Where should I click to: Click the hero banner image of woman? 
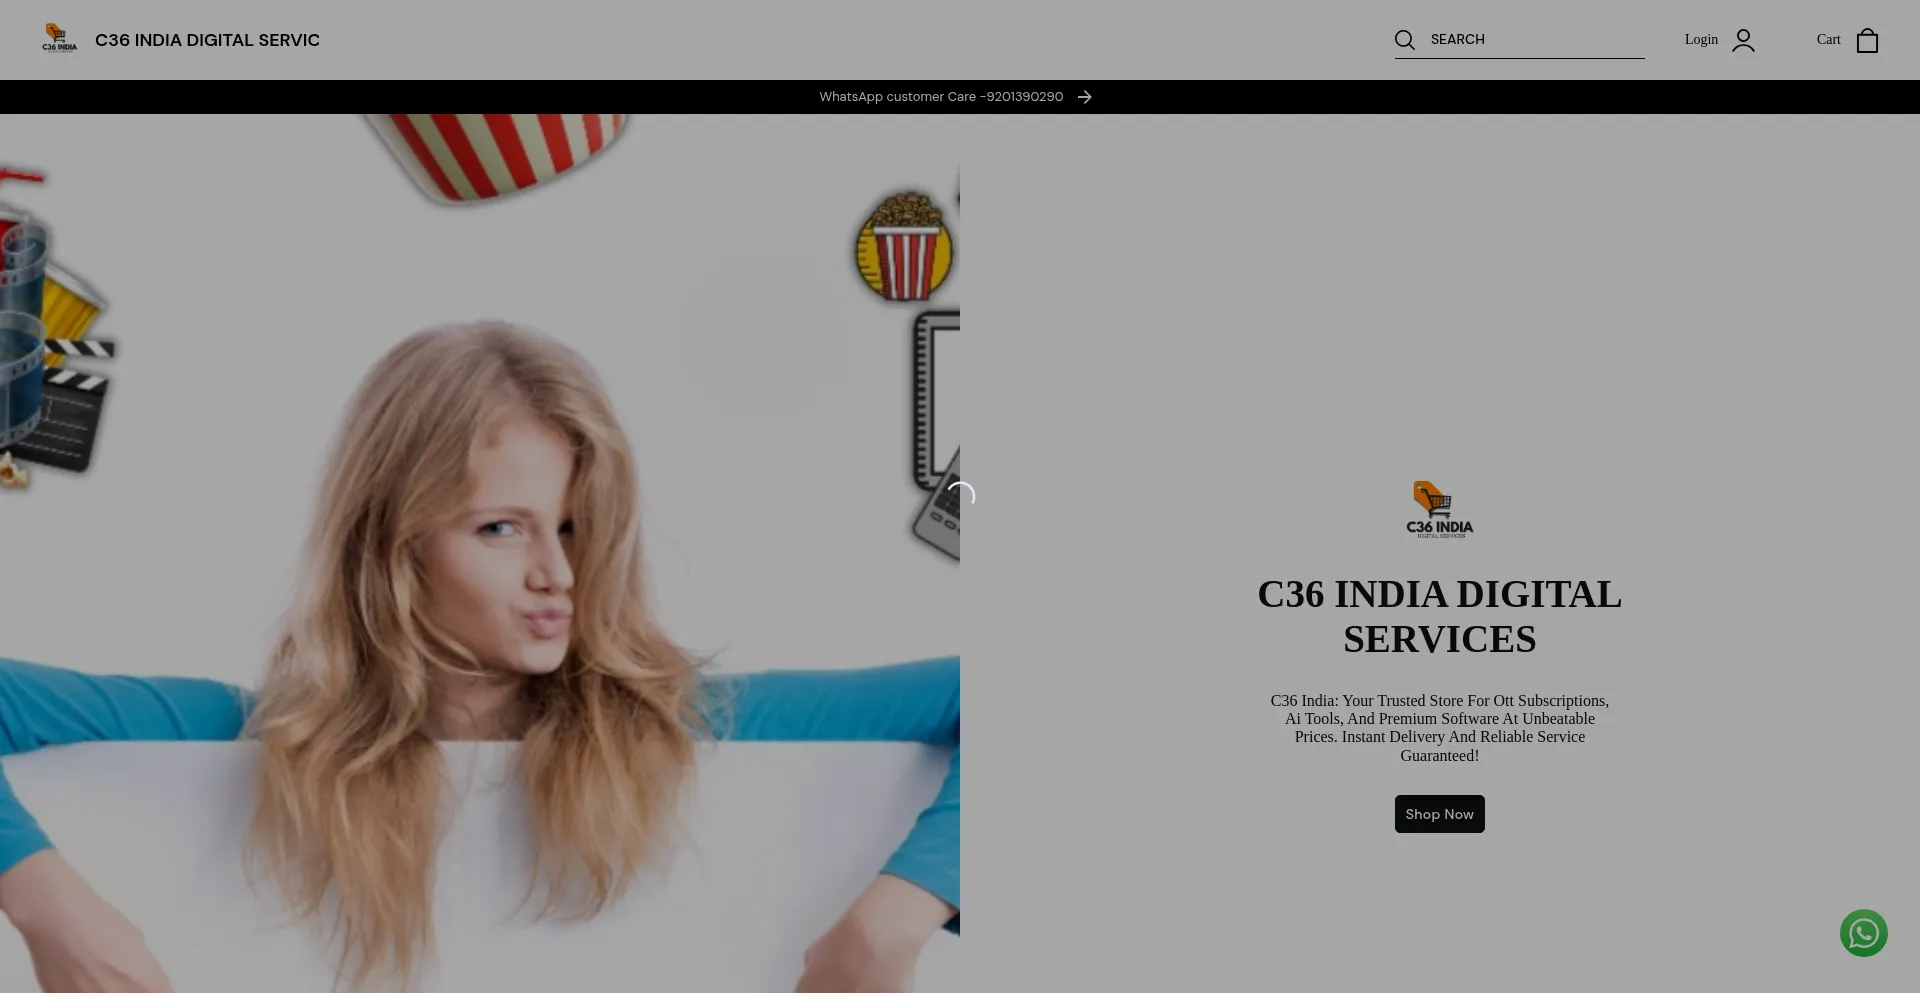(480, 553)
